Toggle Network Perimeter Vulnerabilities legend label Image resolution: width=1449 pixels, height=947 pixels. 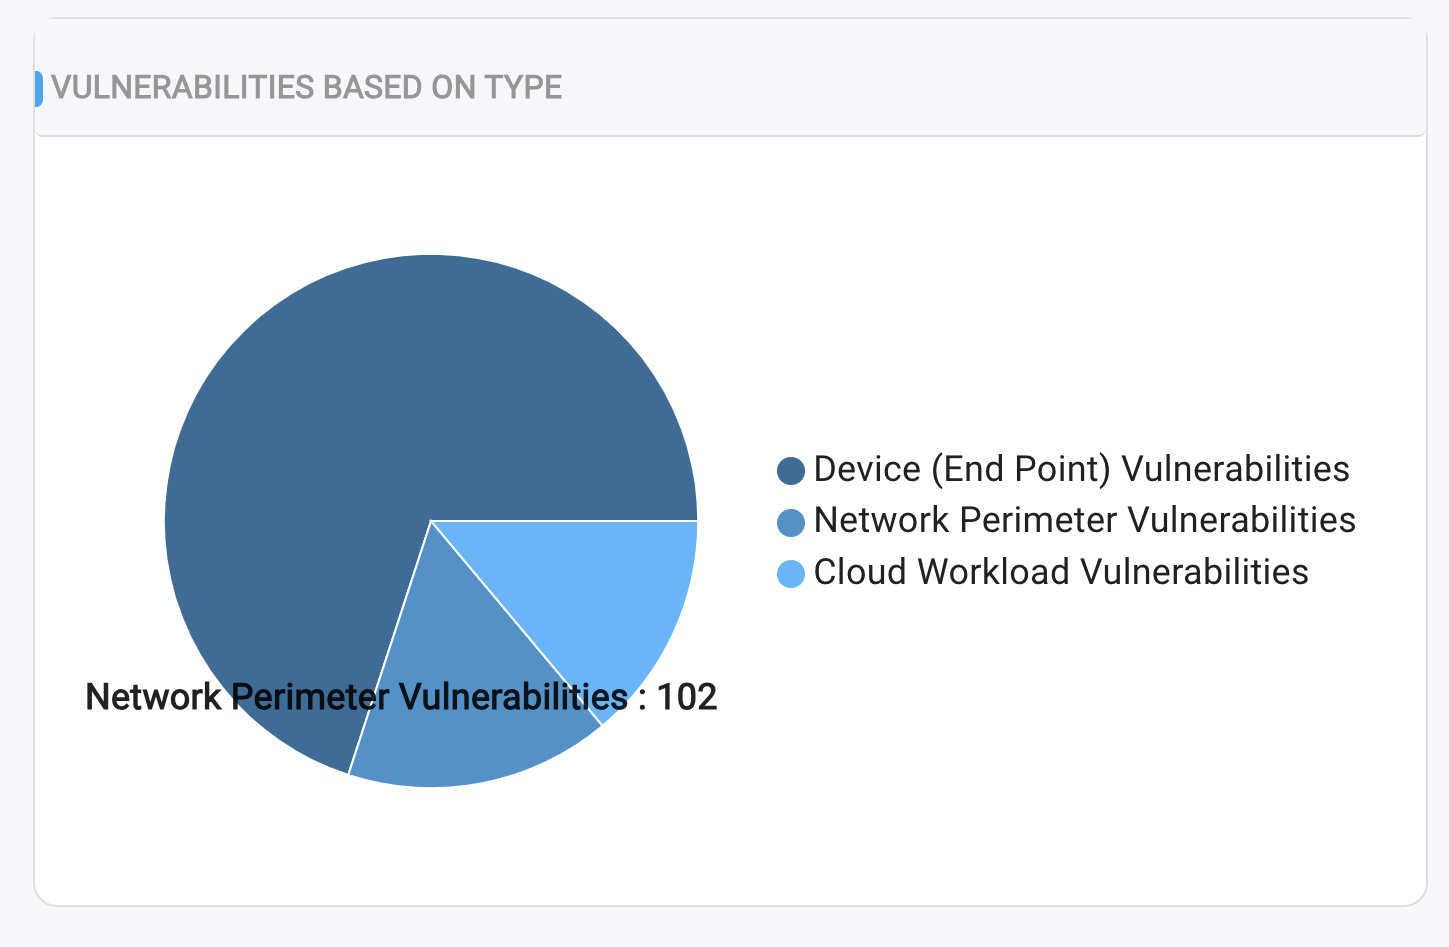pos(1084,520)
